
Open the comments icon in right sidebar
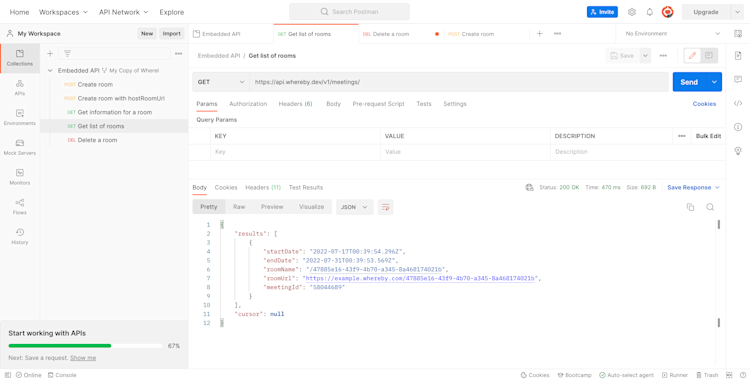coord(738,79)
